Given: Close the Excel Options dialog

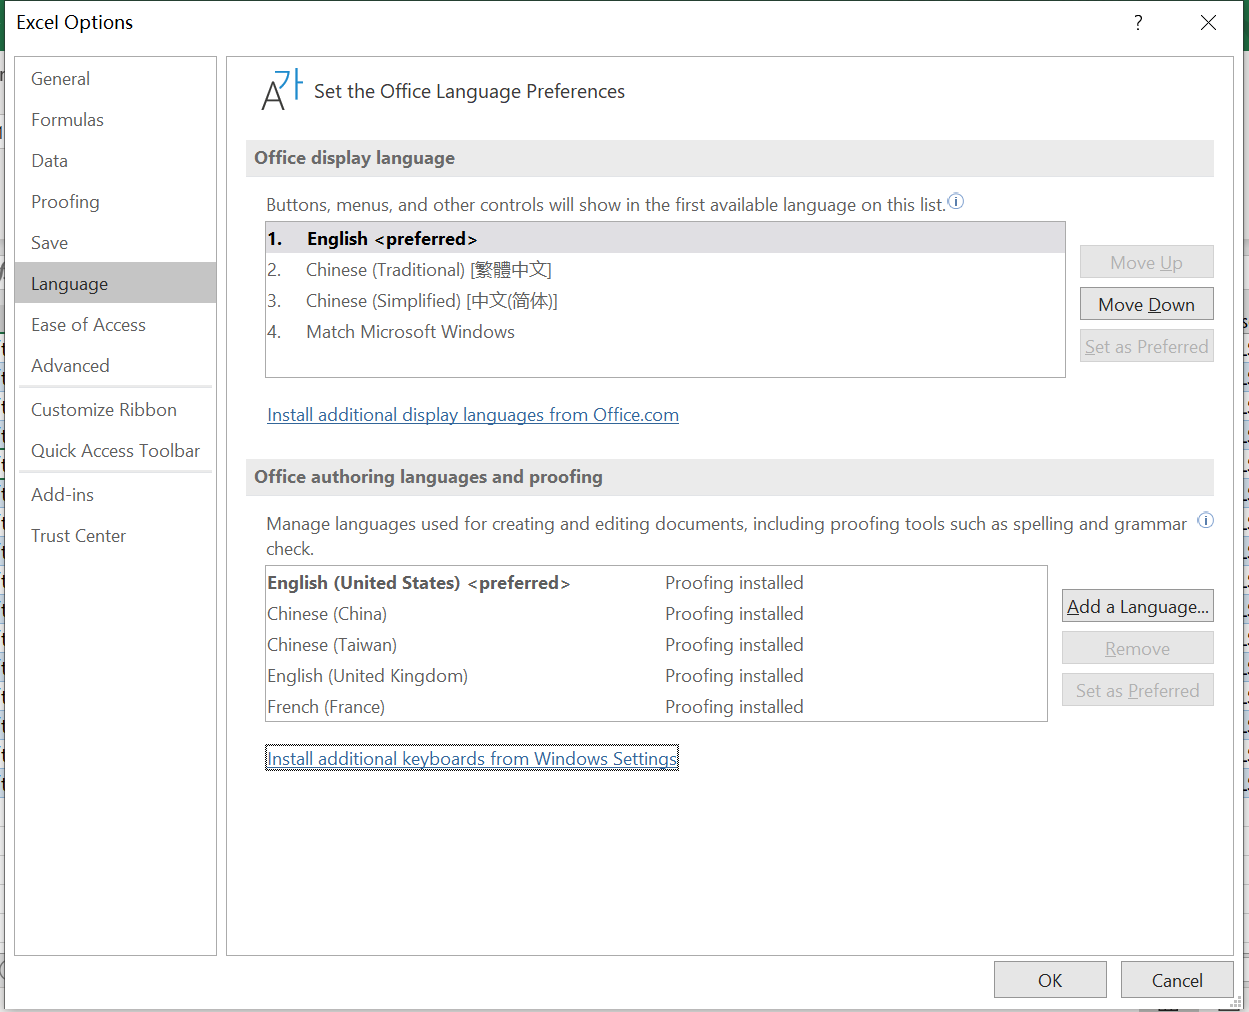Looking at the screenshot, I should click(x=1208, y=23).
